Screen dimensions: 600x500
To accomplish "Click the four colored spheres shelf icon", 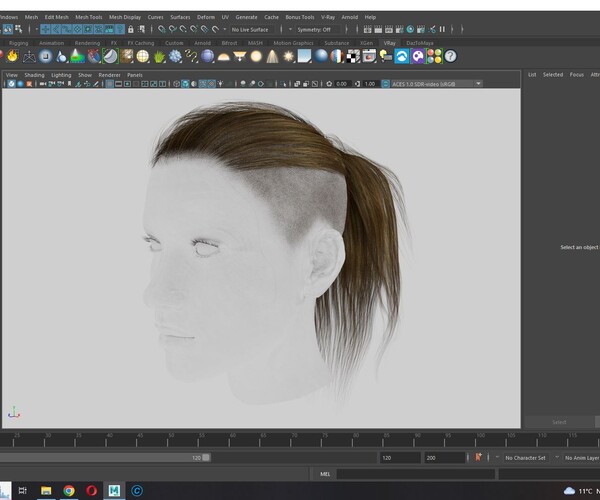I will [434, 56].
